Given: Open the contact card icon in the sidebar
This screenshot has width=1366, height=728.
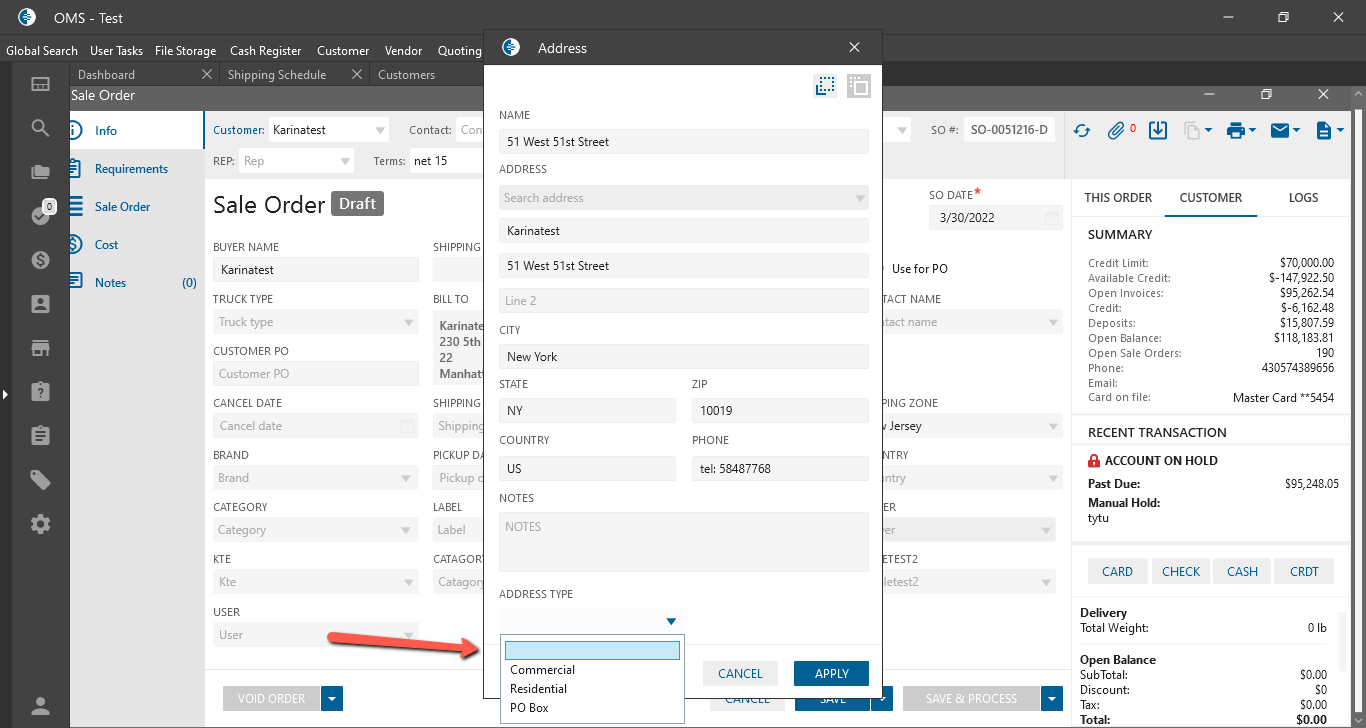Looking at the screenshot, I should click(x=40, y=304).
